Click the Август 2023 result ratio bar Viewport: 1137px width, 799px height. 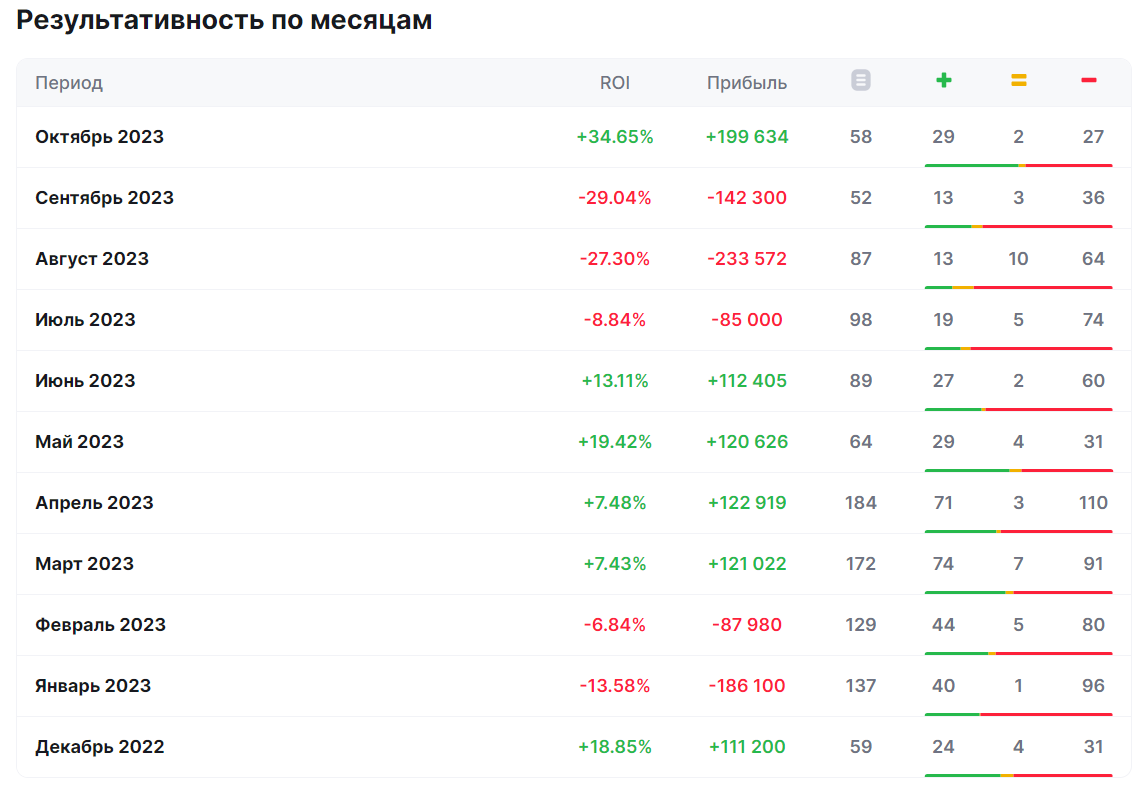(x=1018, y=287)
